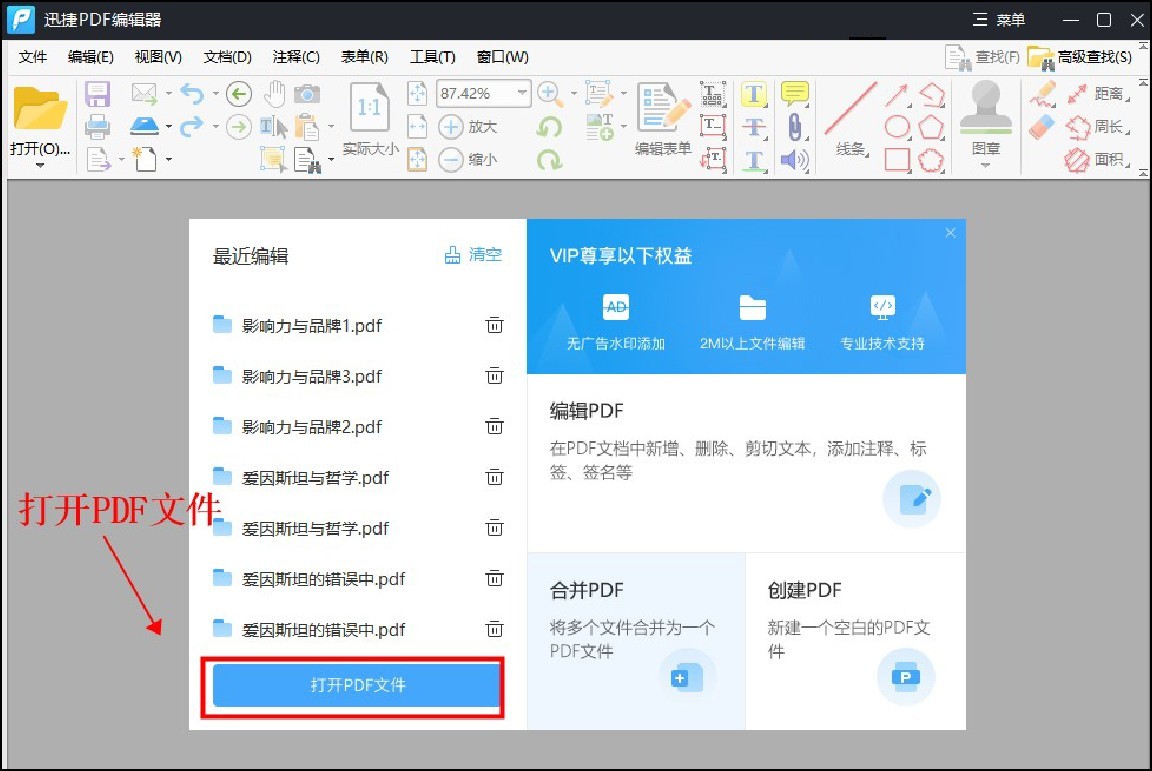Activate the Hand pan tool
This screenshot has width=1152, height=771.
click(x=276, y=93)
